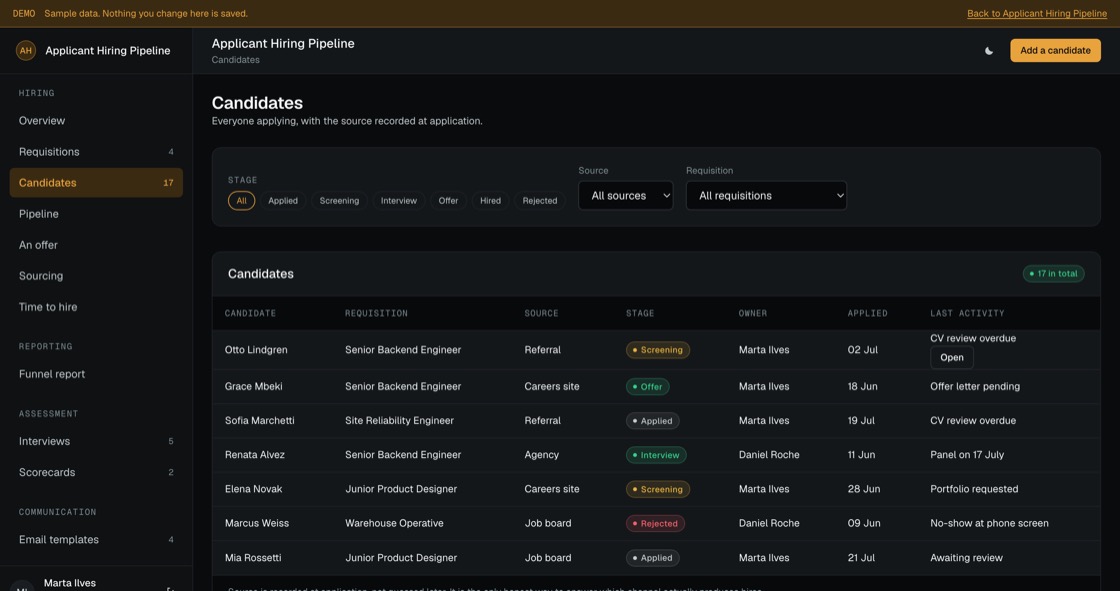Click Last Activity column header
Viewport: 1120px width, 591px height.
click(967, 313)
